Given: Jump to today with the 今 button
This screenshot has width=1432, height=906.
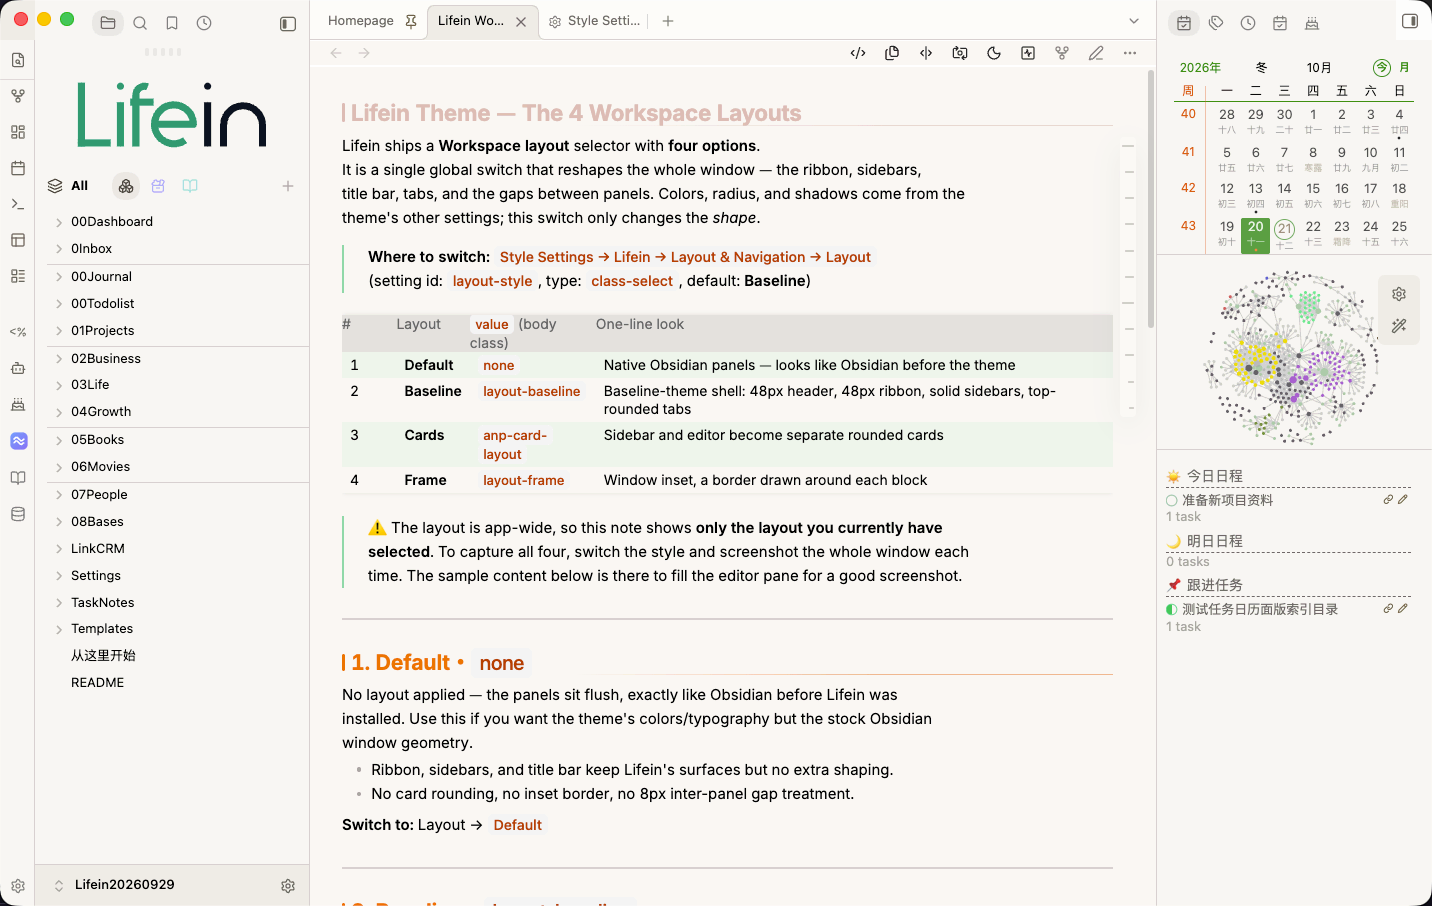Looking at the screenshot, I should coord(1382,68).
